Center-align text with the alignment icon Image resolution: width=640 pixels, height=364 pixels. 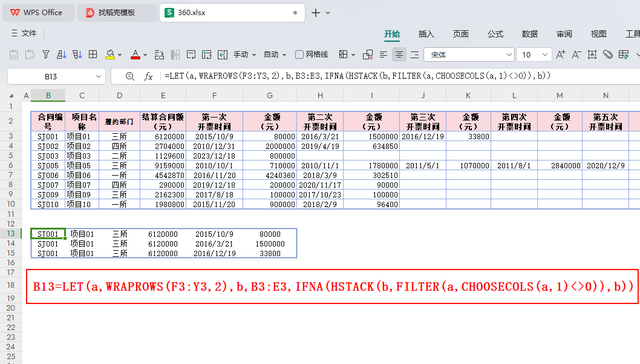399,55
